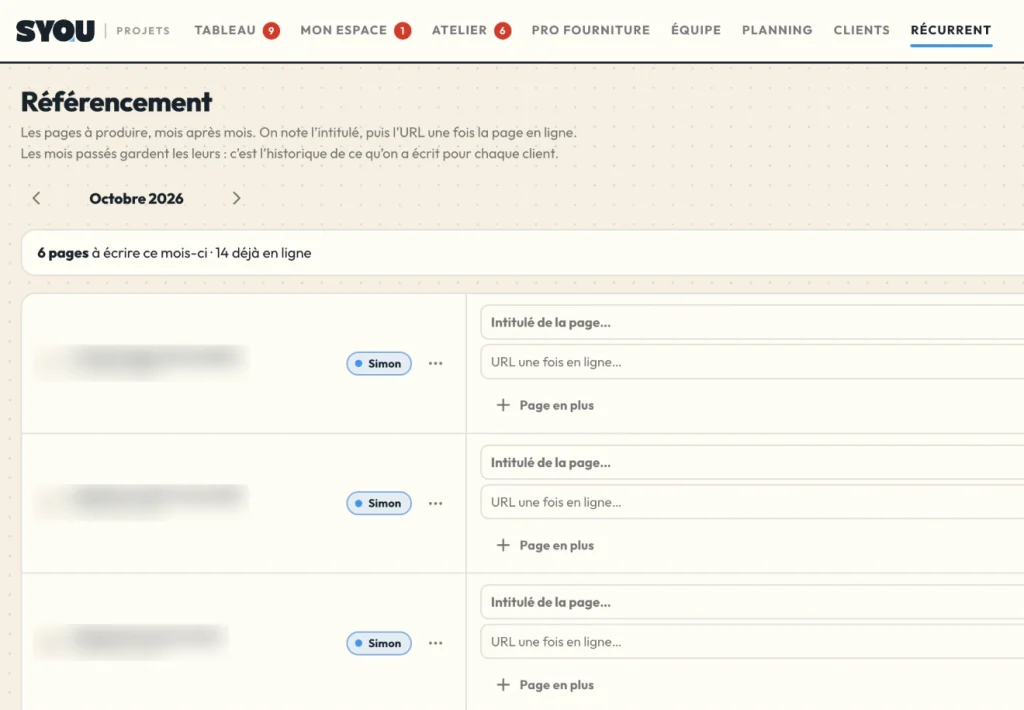
Task: Select the Récurrent tab
Action: click(951, 30)
